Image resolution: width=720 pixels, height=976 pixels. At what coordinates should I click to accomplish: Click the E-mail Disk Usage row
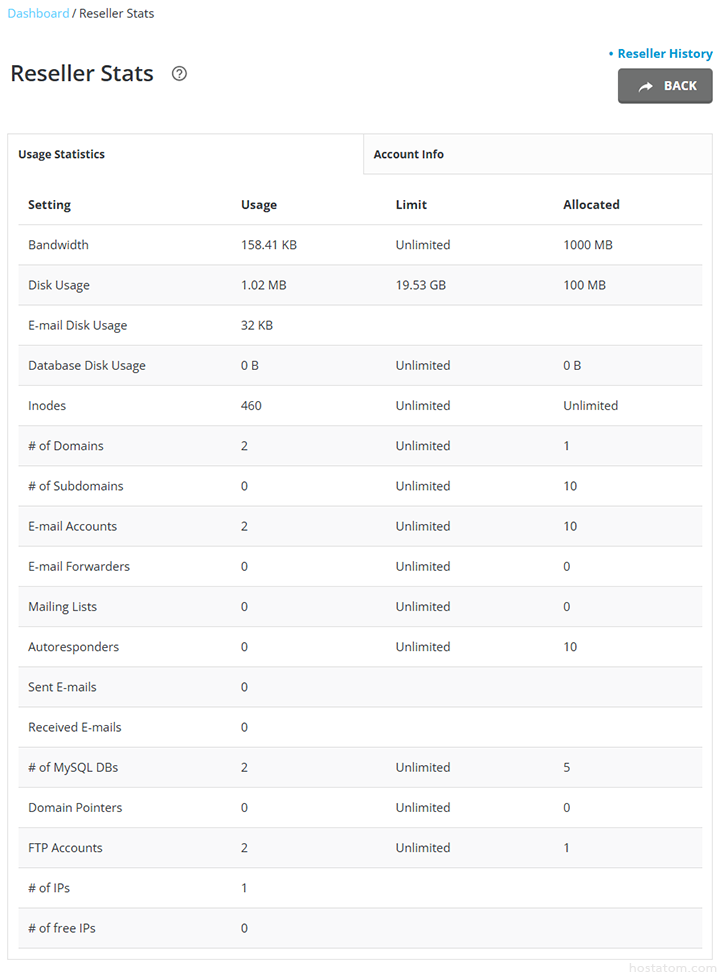click(x=78, y=326)
